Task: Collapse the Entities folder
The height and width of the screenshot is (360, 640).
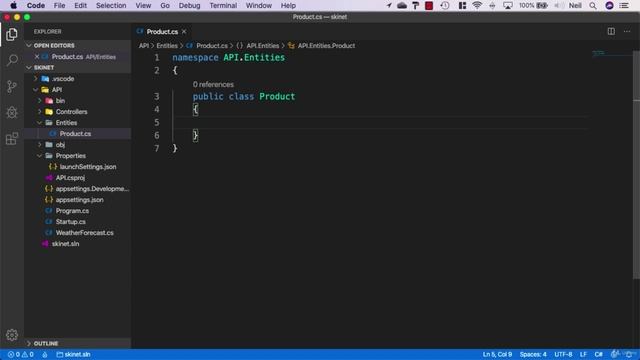Action: coord(40,122)
